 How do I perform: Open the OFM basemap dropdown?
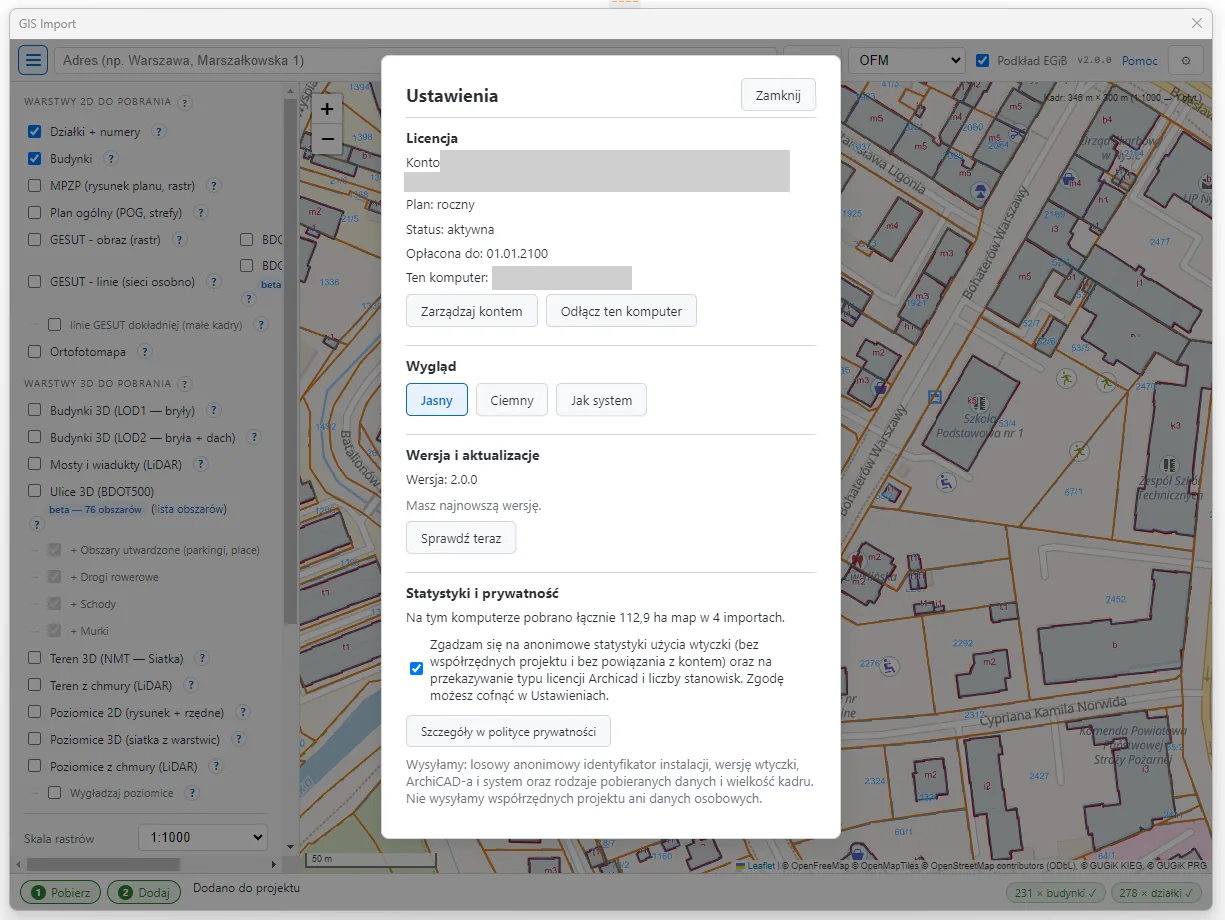(907, 60)
